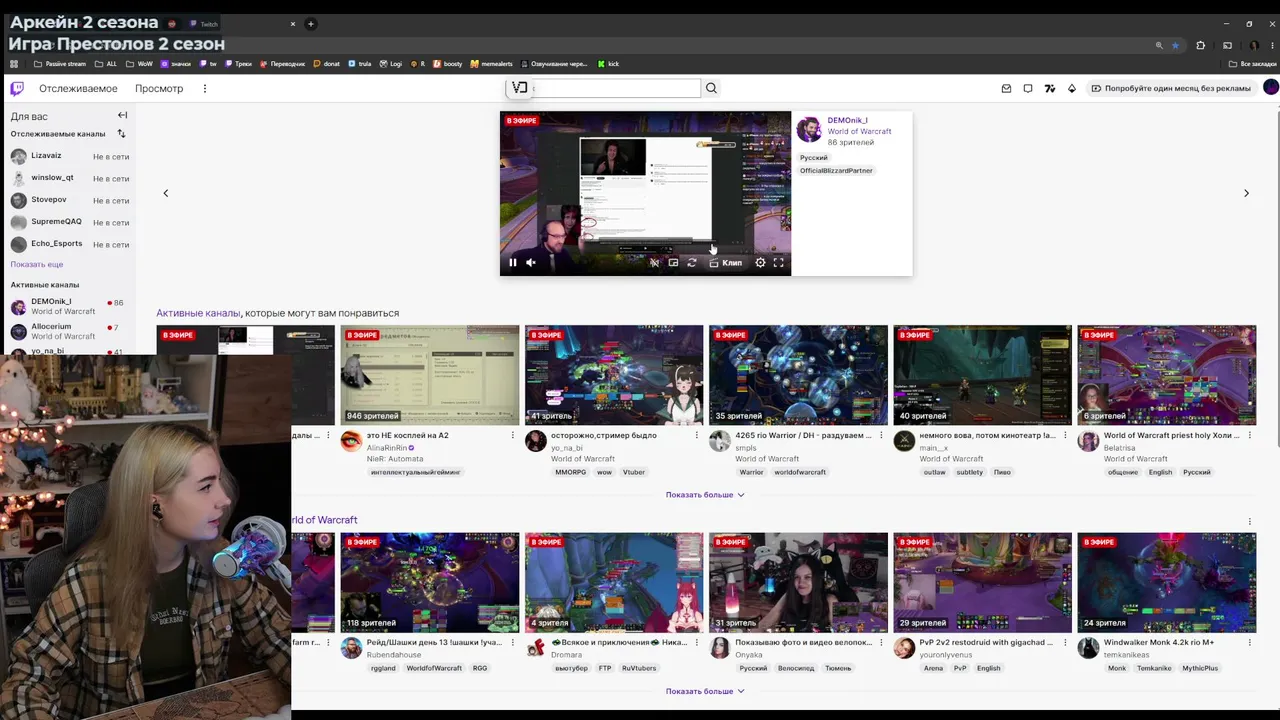Click the Vtuber tag
The height and width of the screenshot is (720, 1280).
(x=634, y=472)
